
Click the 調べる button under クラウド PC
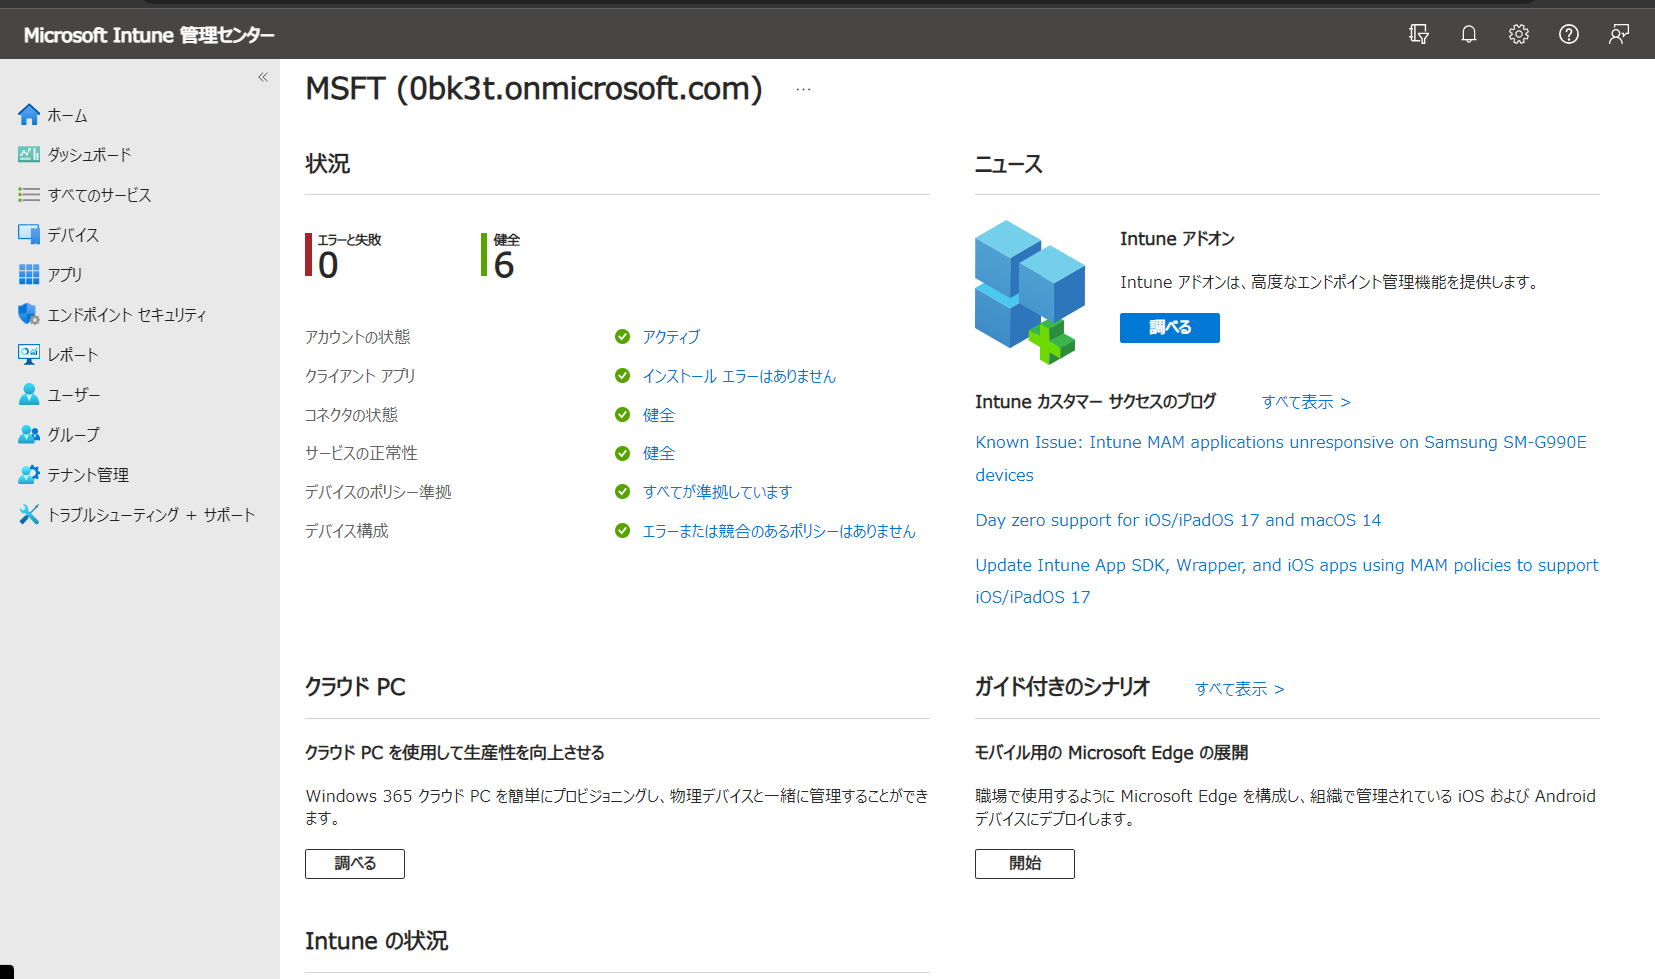pyautogui.click(x=355, y=864)
